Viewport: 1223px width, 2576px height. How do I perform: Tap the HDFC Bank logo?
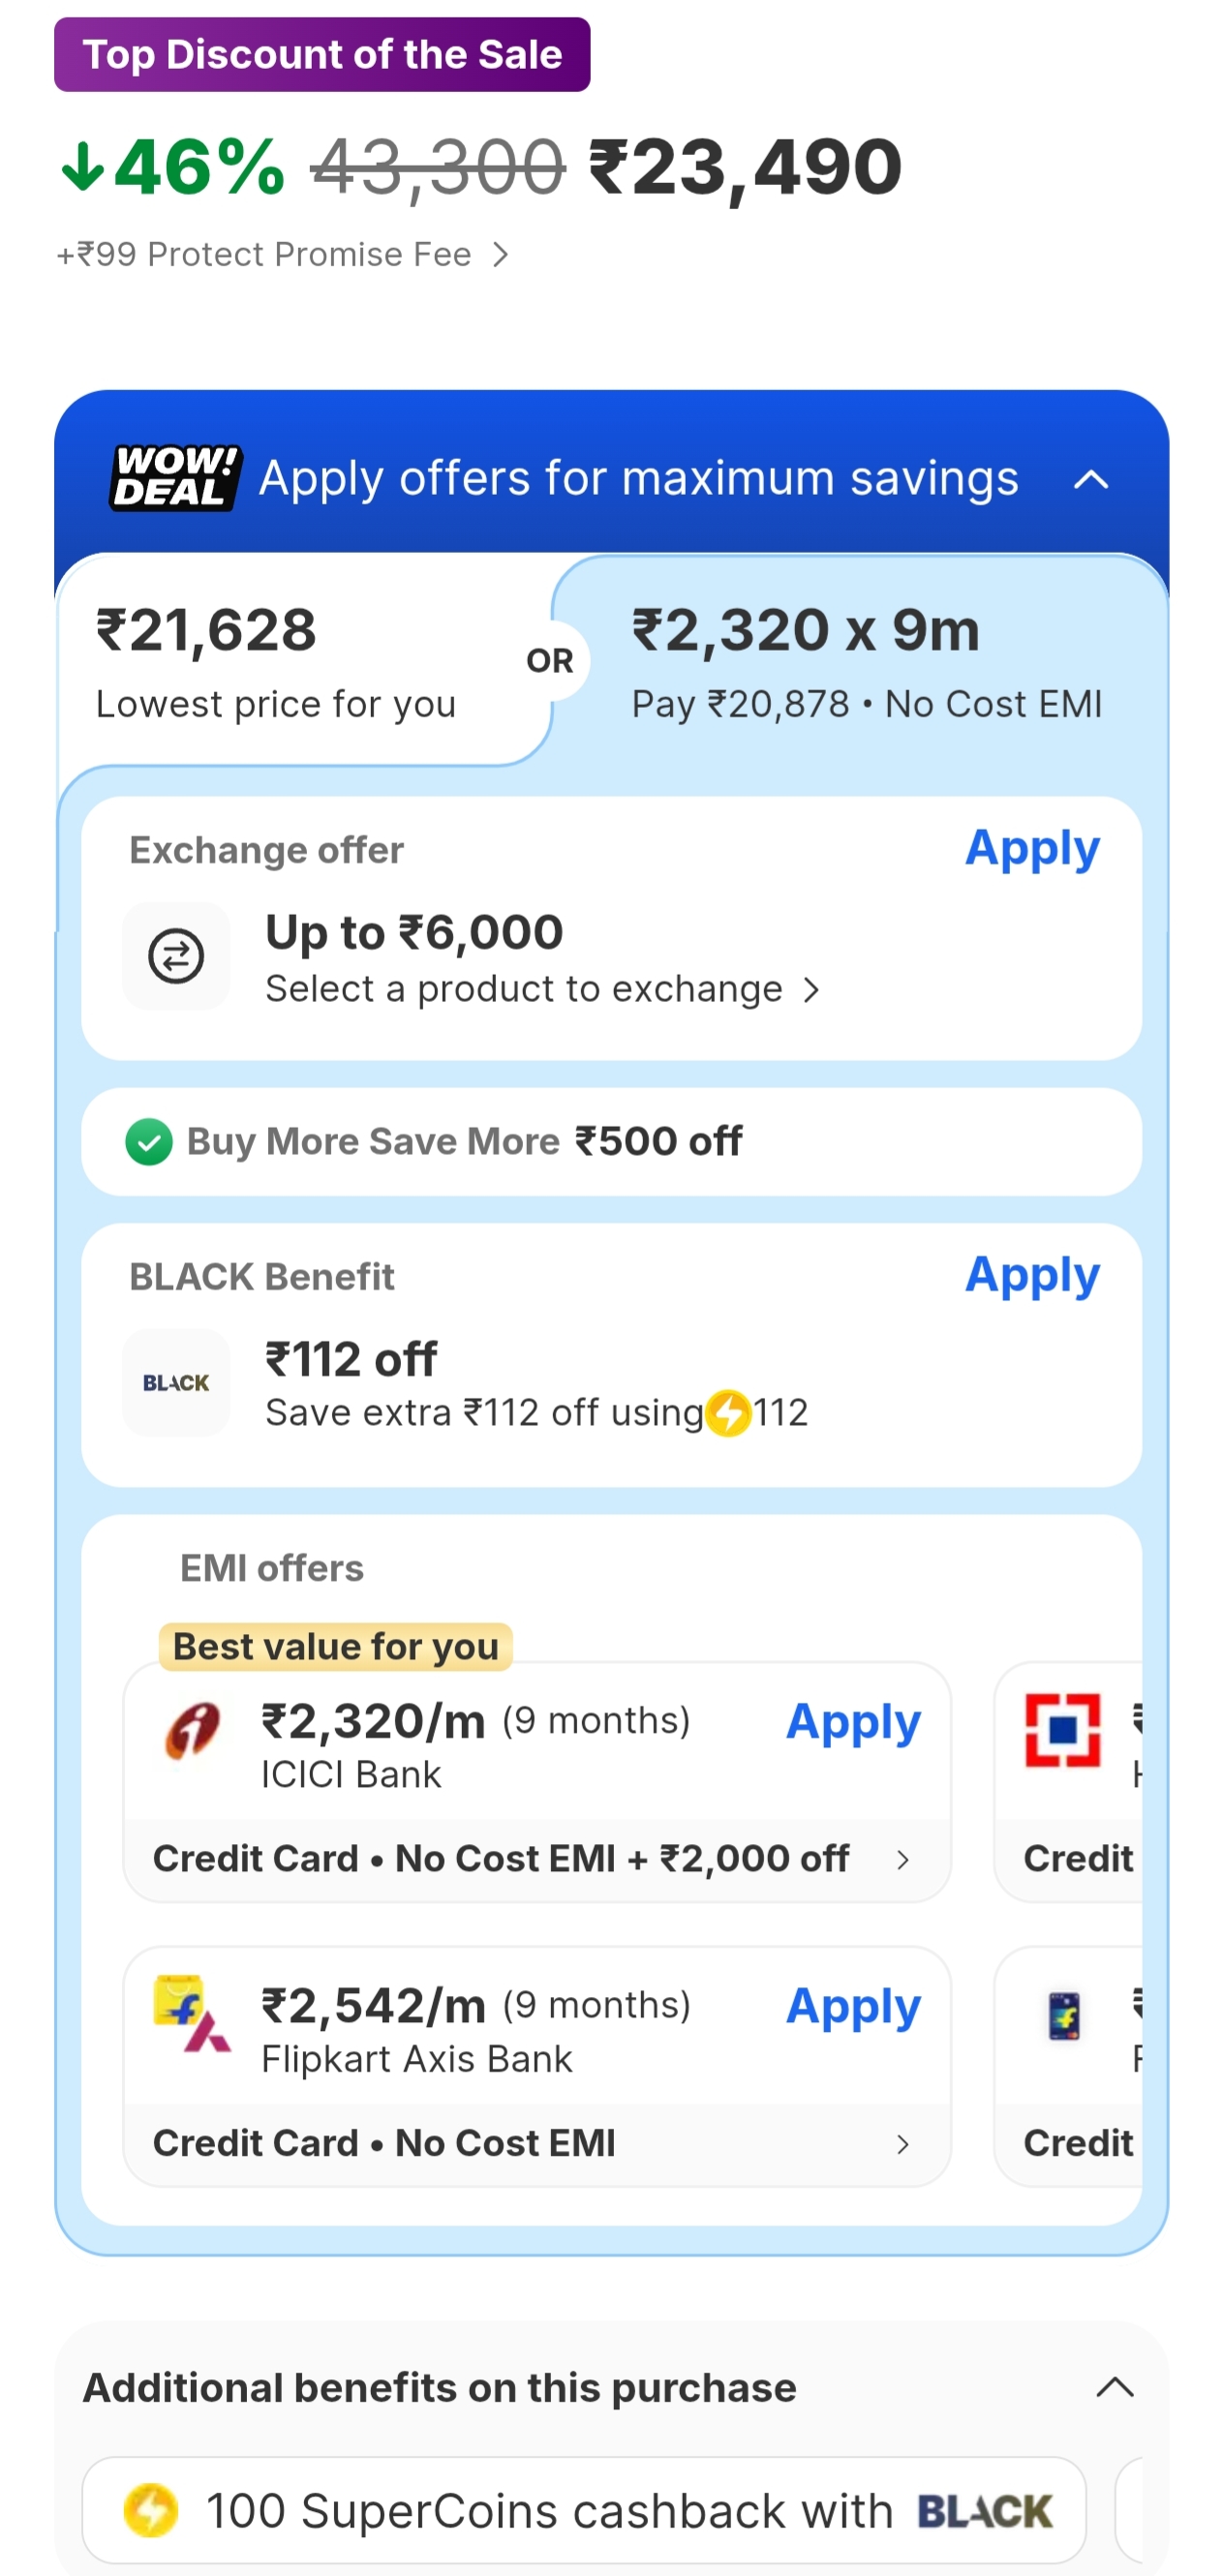click(x=1062, y=1730)
